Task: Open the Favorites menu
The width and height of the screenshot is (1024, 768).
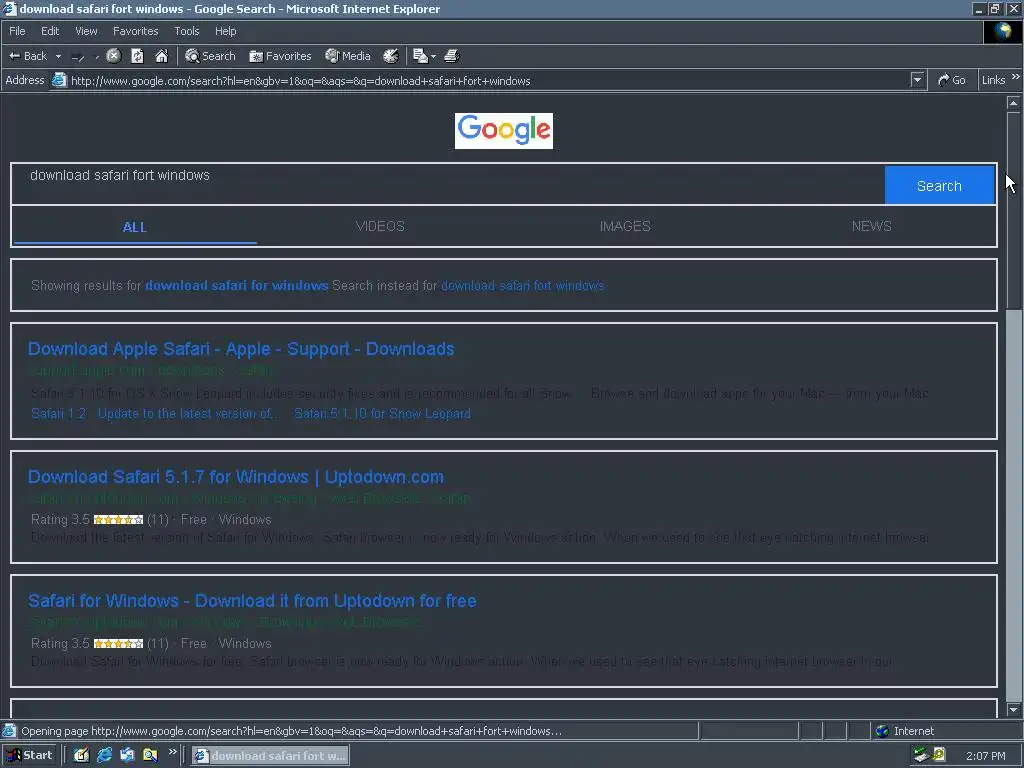Action: tap(135, 31)
